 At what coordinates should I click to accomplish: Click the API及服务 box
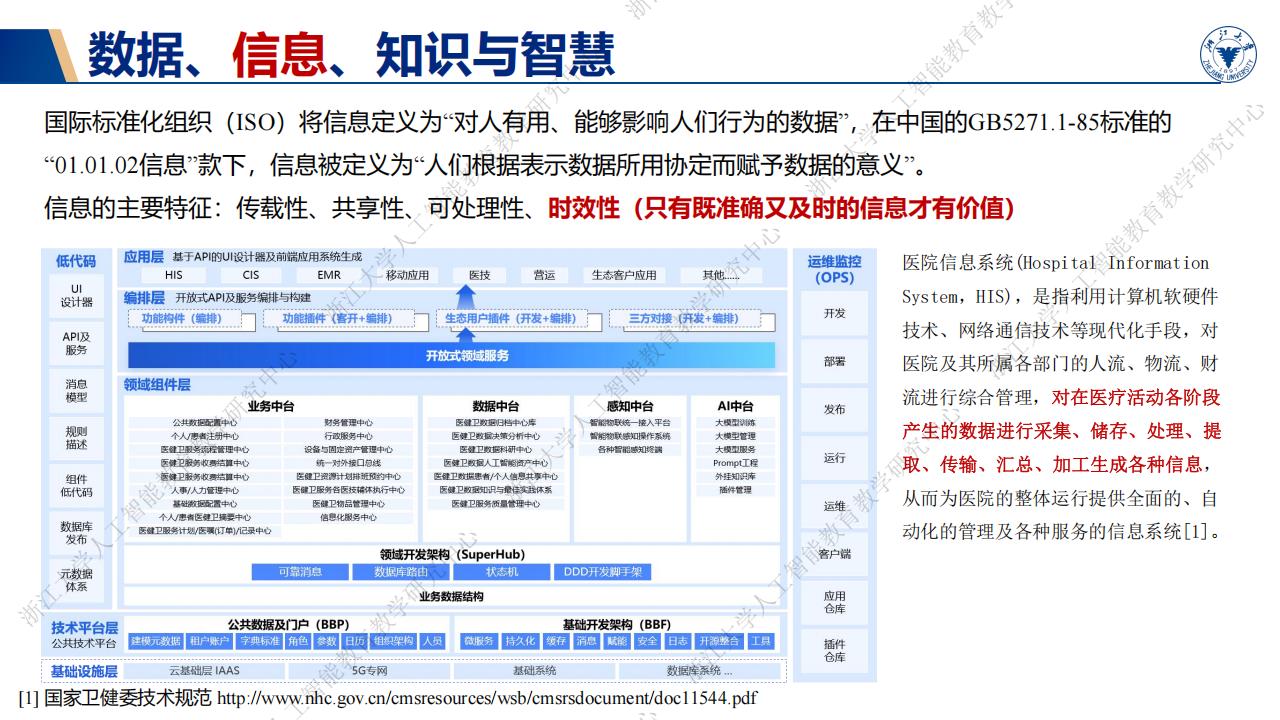tap(76, 343)
